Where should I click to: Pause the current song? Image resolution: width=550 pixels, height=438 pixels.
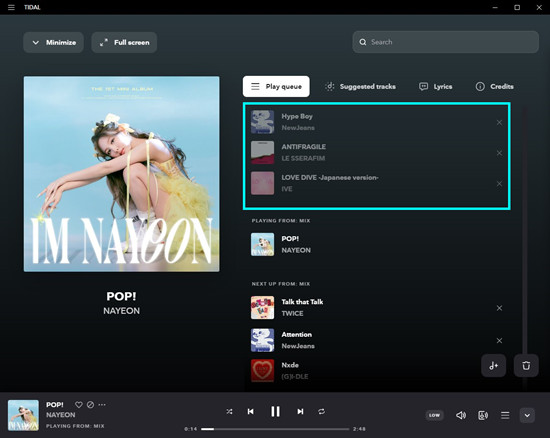[275, 411]
